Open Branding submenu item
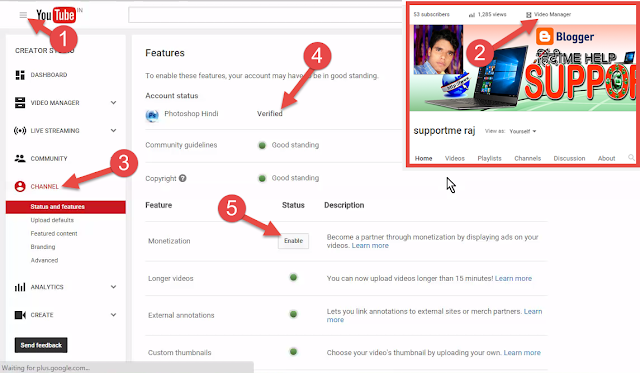Image resolution: width=640 pixels, height=373 pixels. pyautogui.click(x=43, y=247)
